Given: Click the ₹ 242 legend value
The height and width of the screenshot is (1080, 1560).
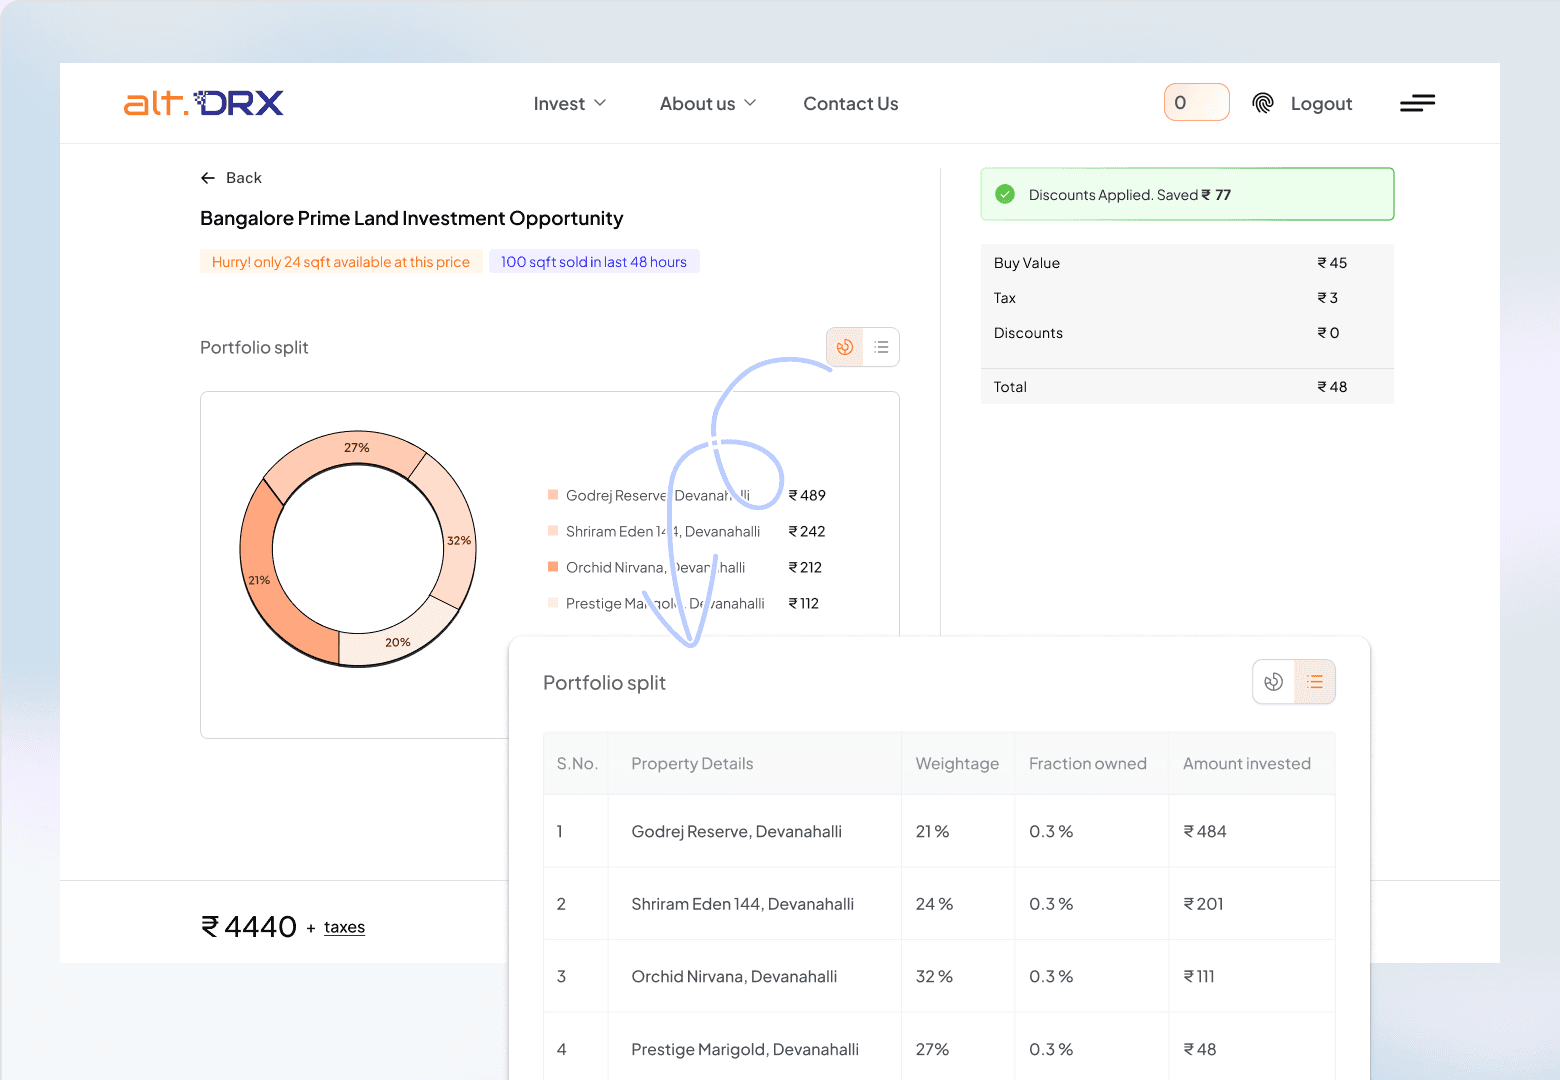Looking at the screenshot, I should [x=807, y=531].
